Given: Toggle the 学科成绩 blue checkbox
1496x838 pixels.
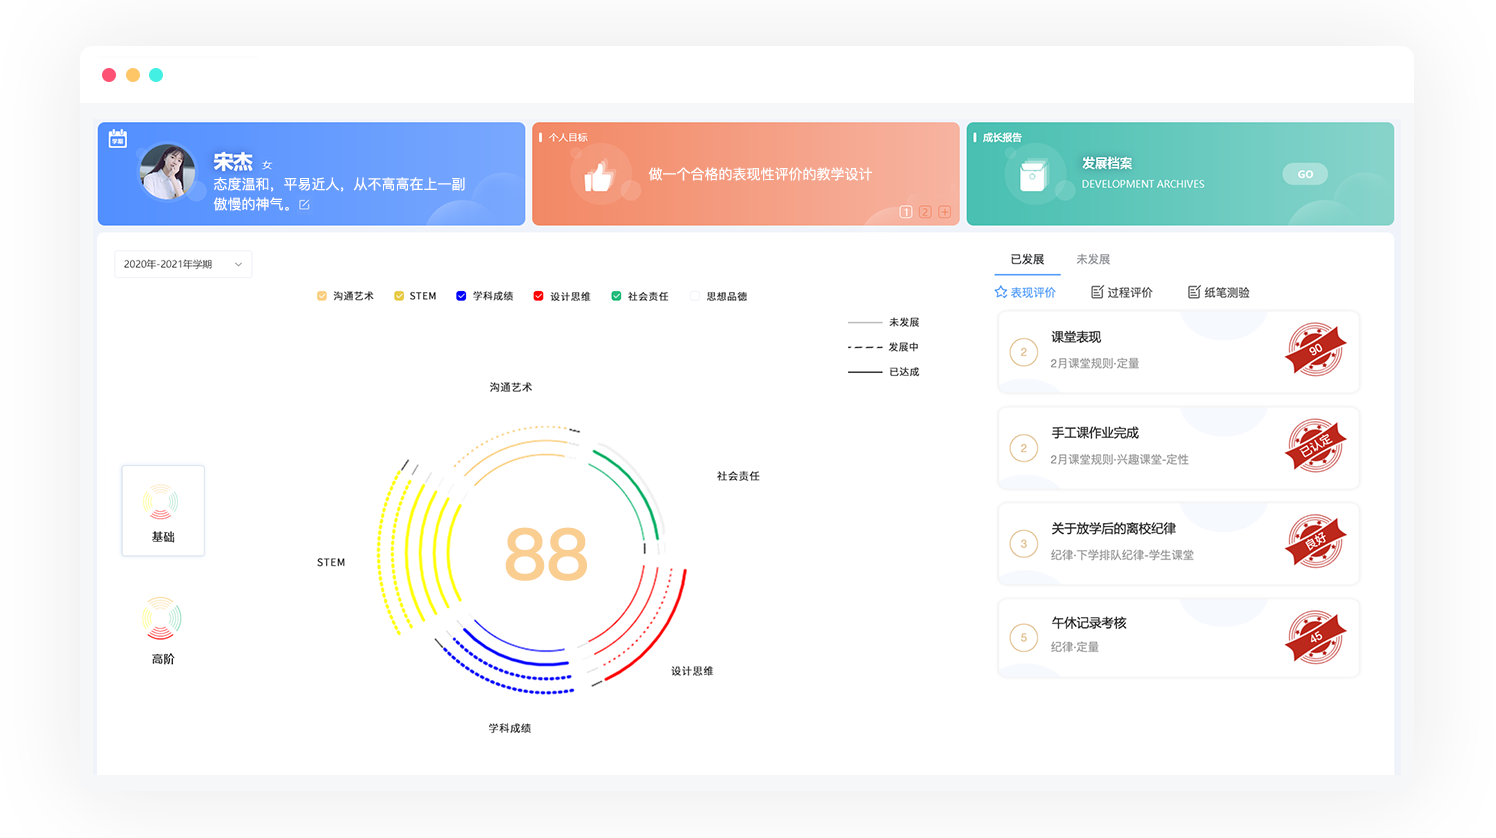Looking at the screenshot, I should click(x=461, y=296).
